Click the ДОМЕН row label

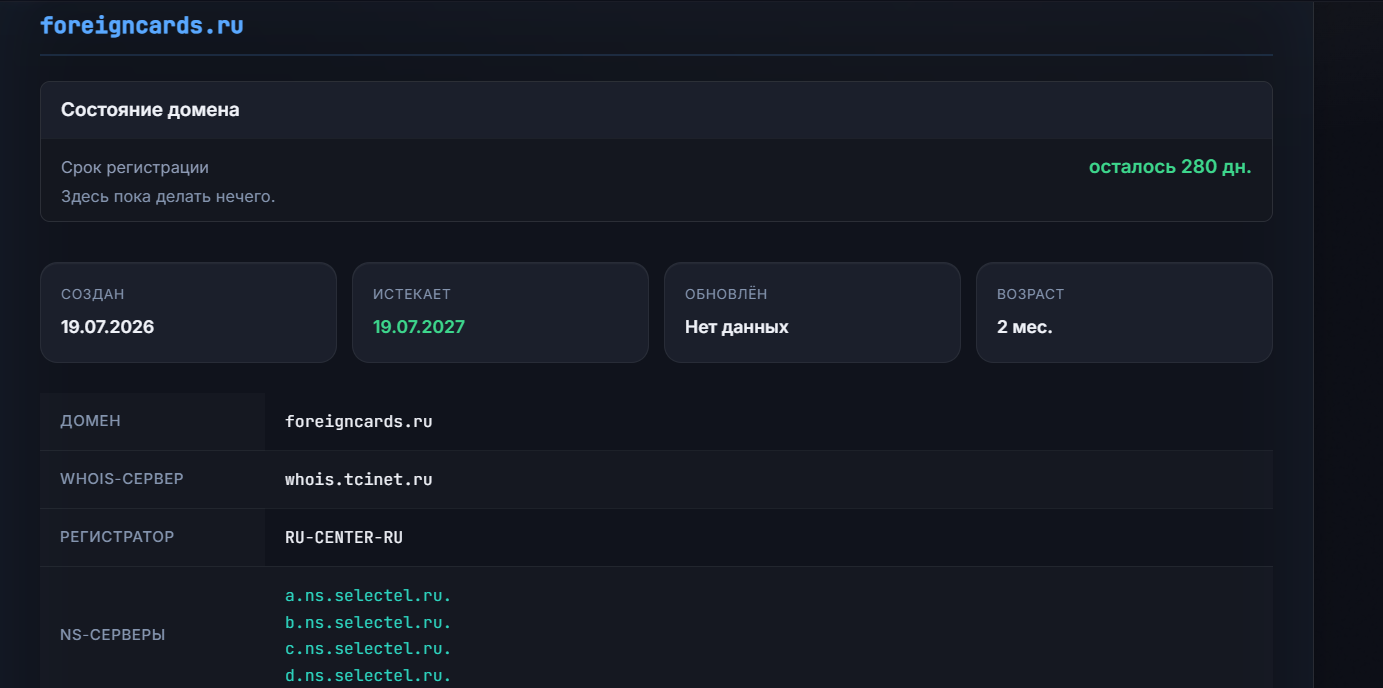(91, 421)
